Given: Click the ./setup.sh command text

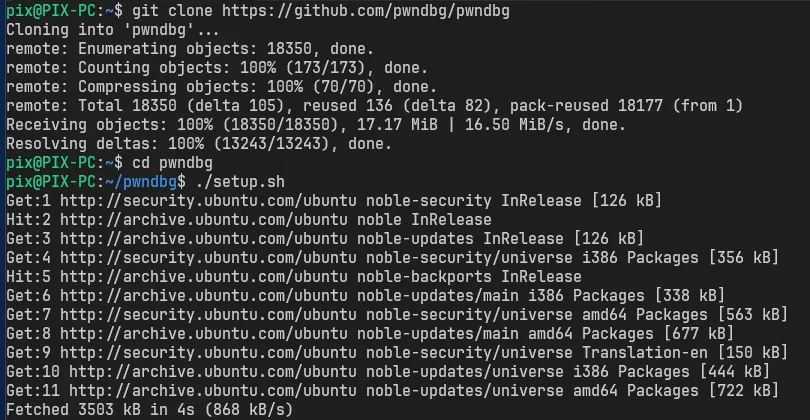Looking at the screenshot, I should pyautogui.click(x=240, y=182).
